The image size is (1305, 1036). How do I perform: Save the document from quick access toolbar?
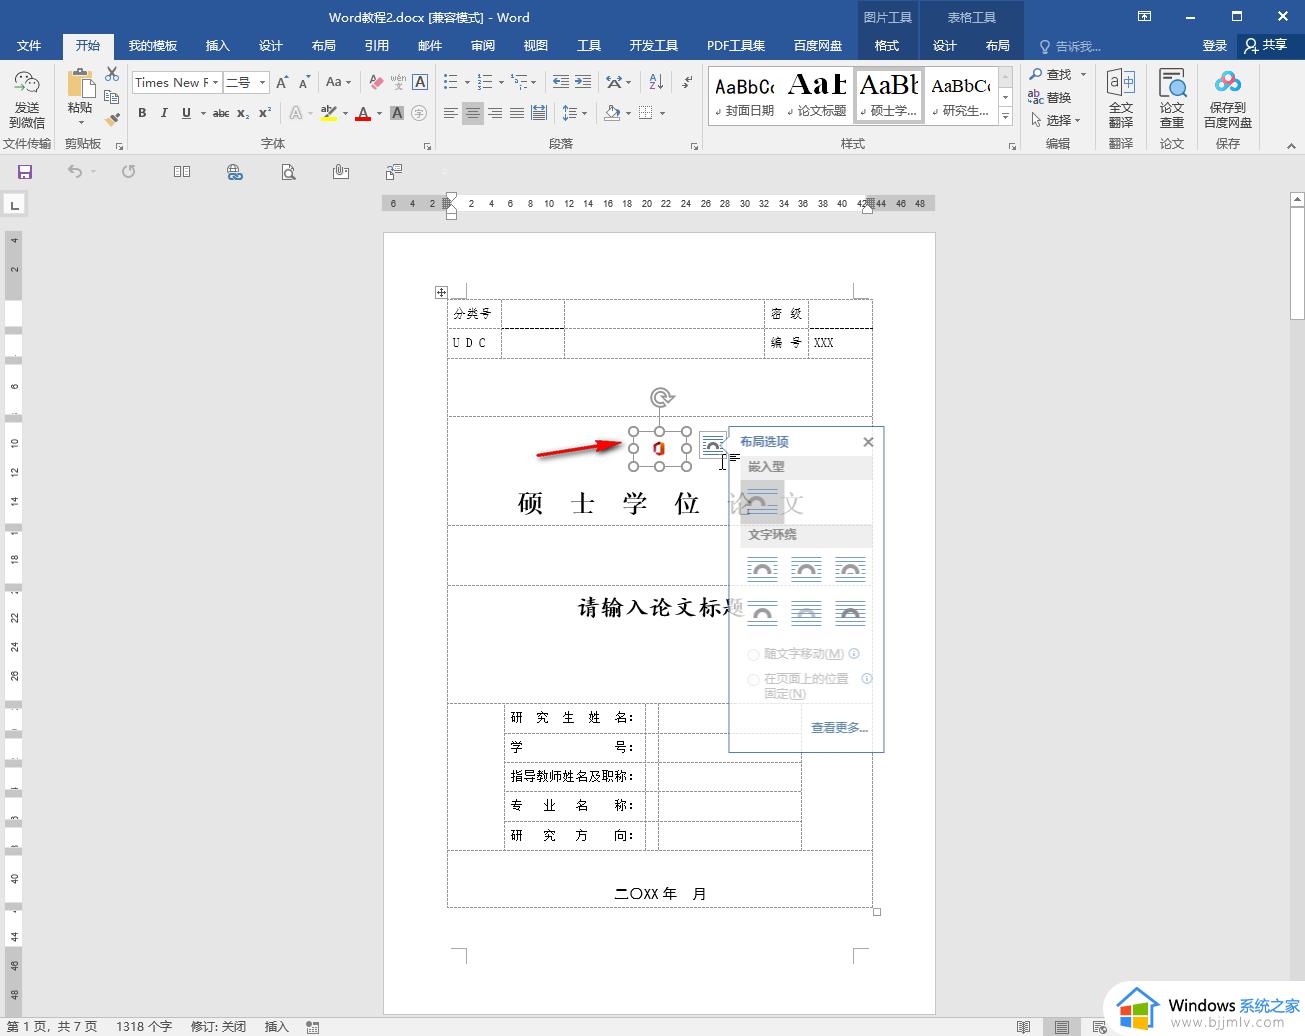(25, 172)
